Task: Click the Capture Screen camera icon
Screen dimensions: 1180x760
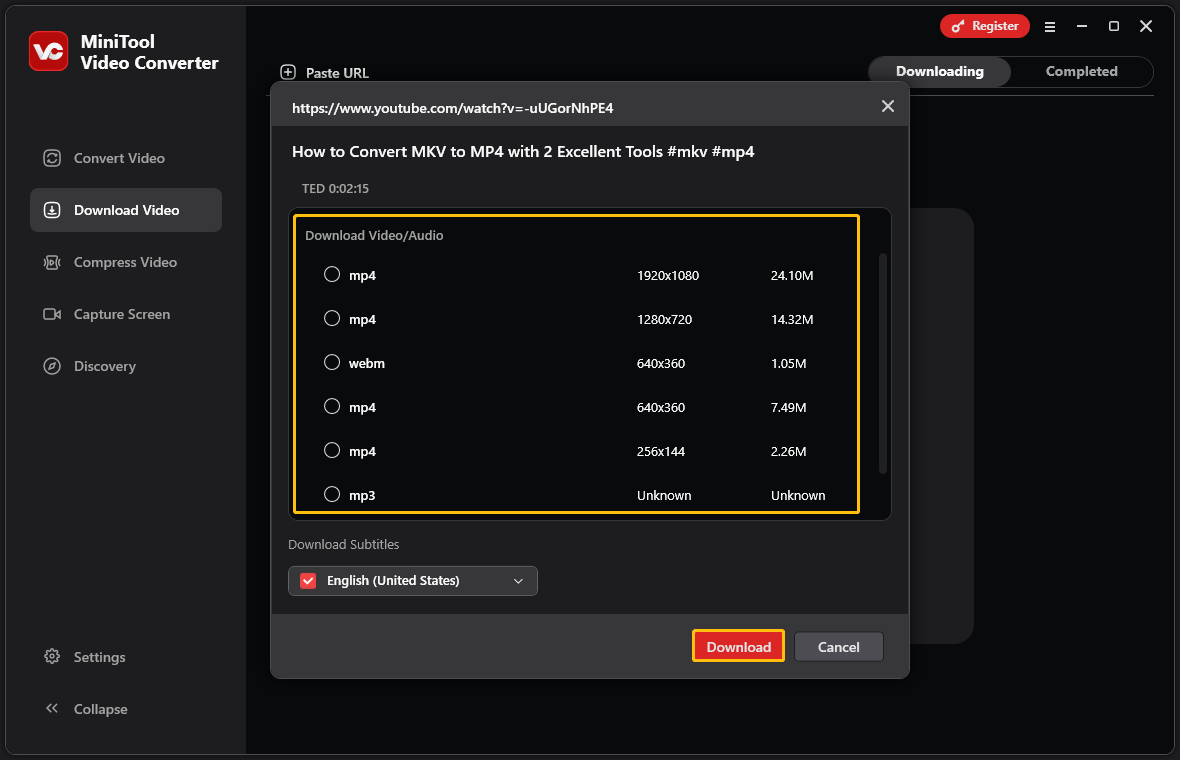Action: tap(52, 314)
